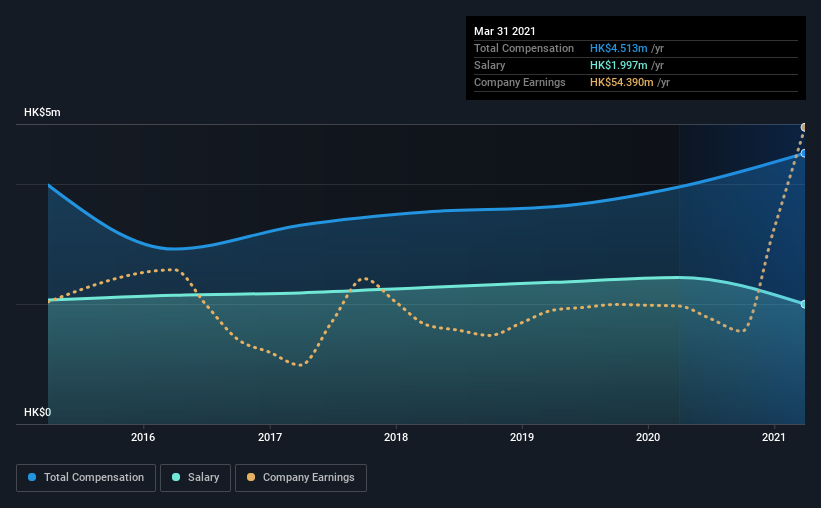Click the 2018 x-axis label
821x508 pixels.
[x=396, y=437]
